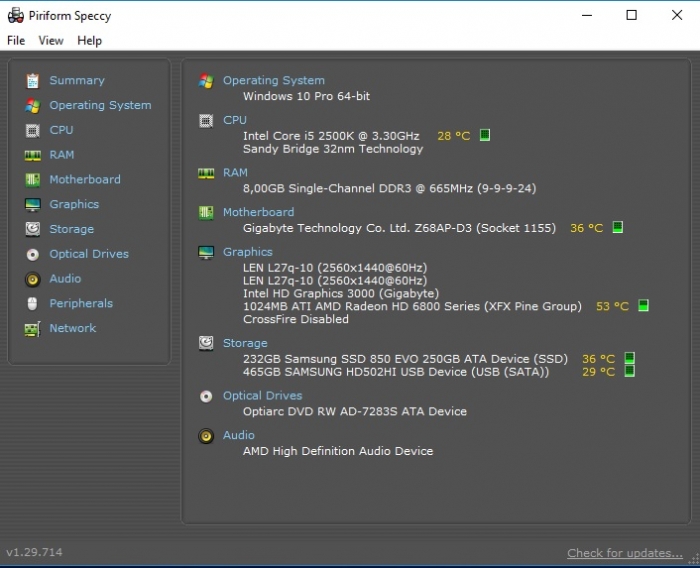
Task: Click the AMD Radeon HD 6800 Series line
Action: pos(412,306)
